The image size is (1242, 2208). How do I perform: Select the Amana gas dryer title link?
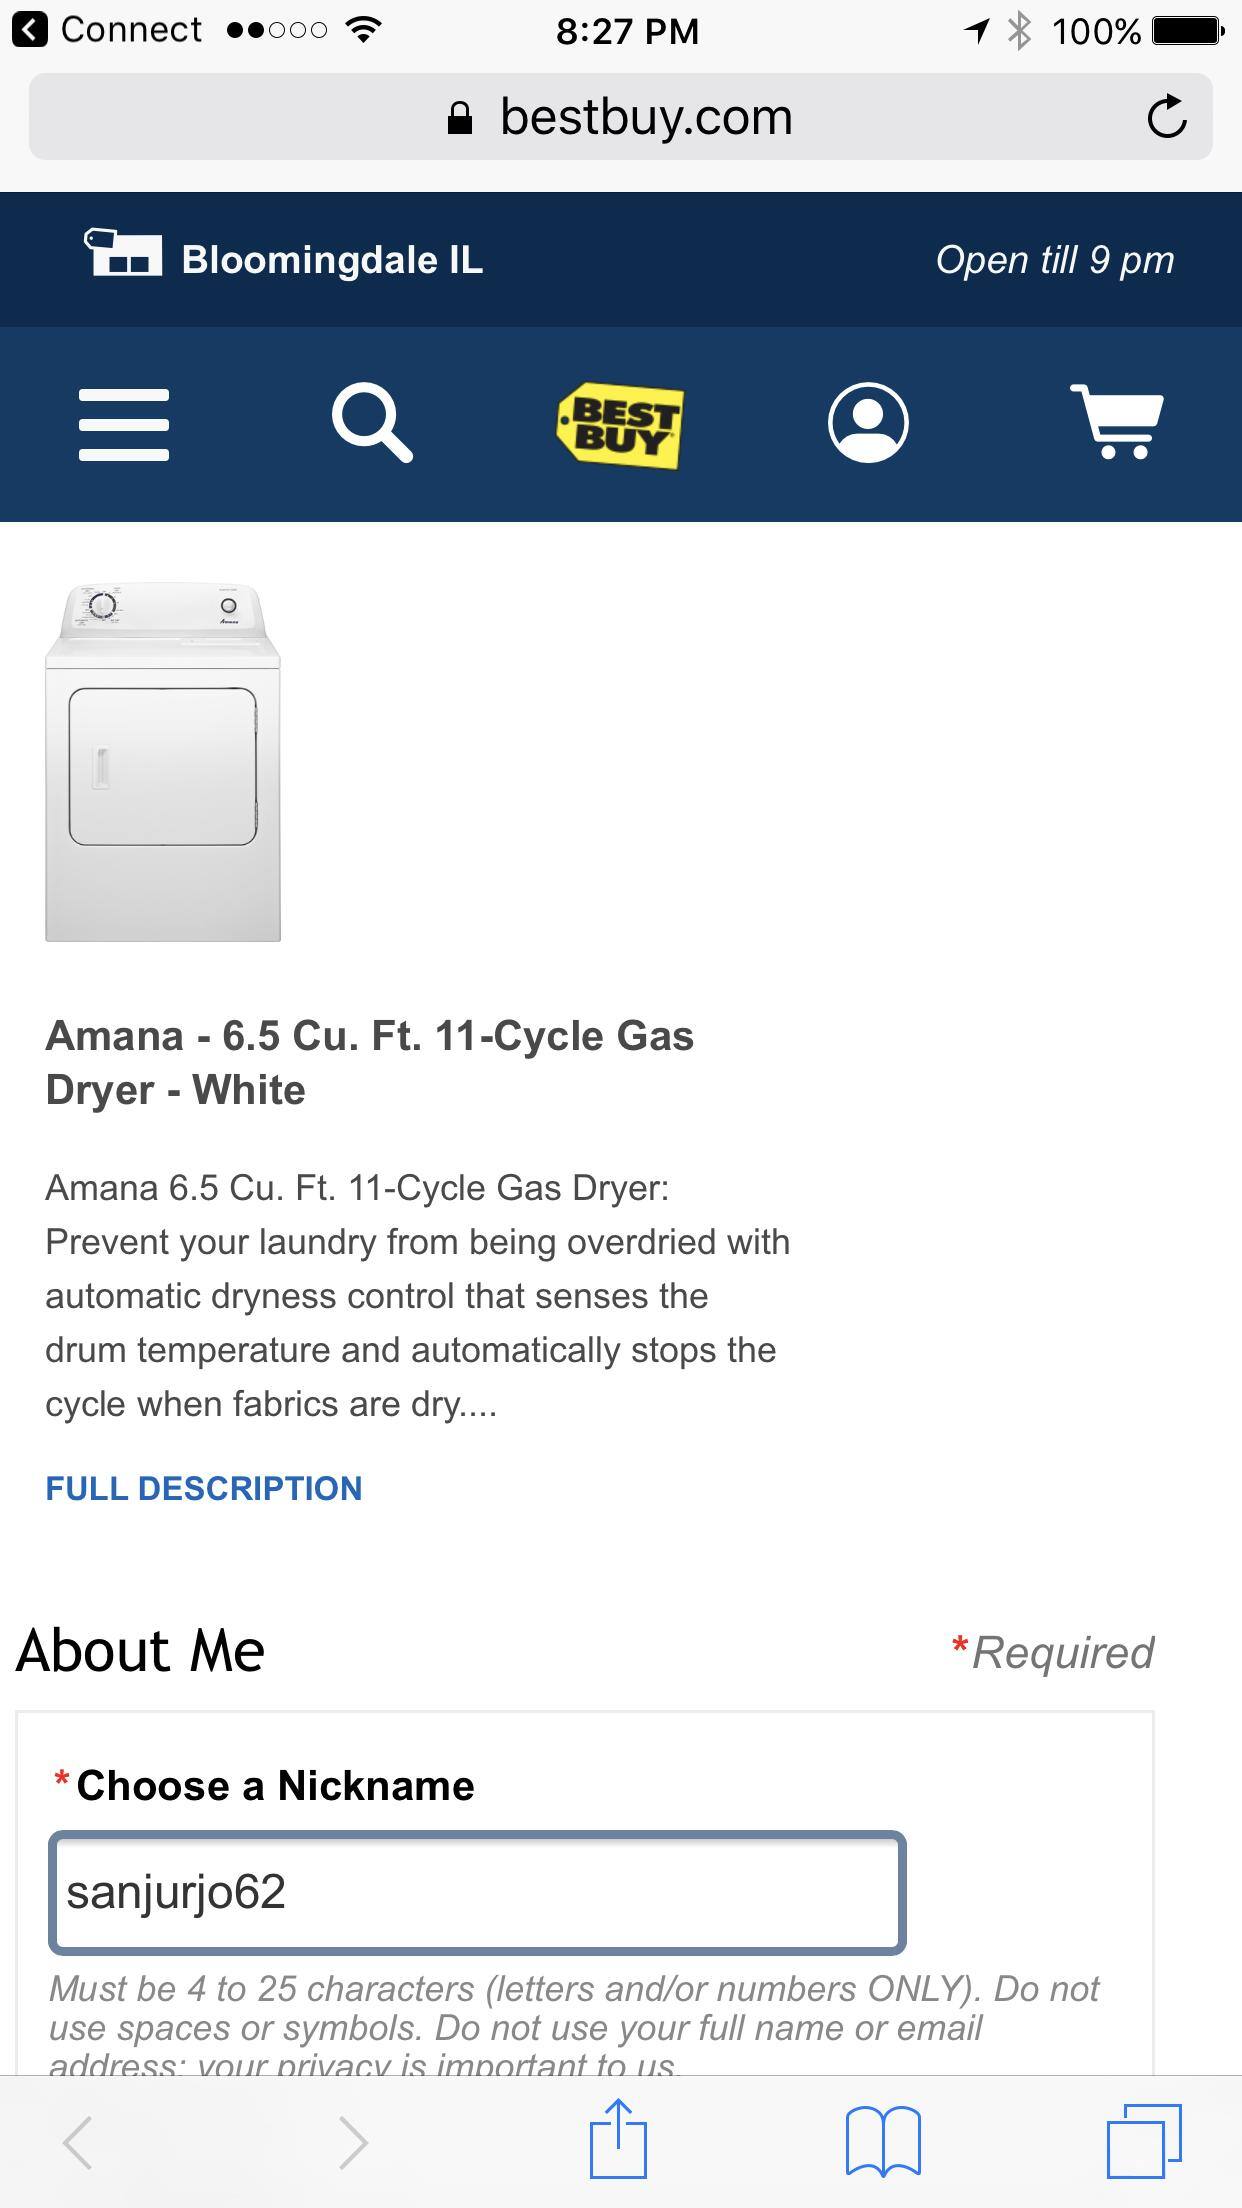372,1062
